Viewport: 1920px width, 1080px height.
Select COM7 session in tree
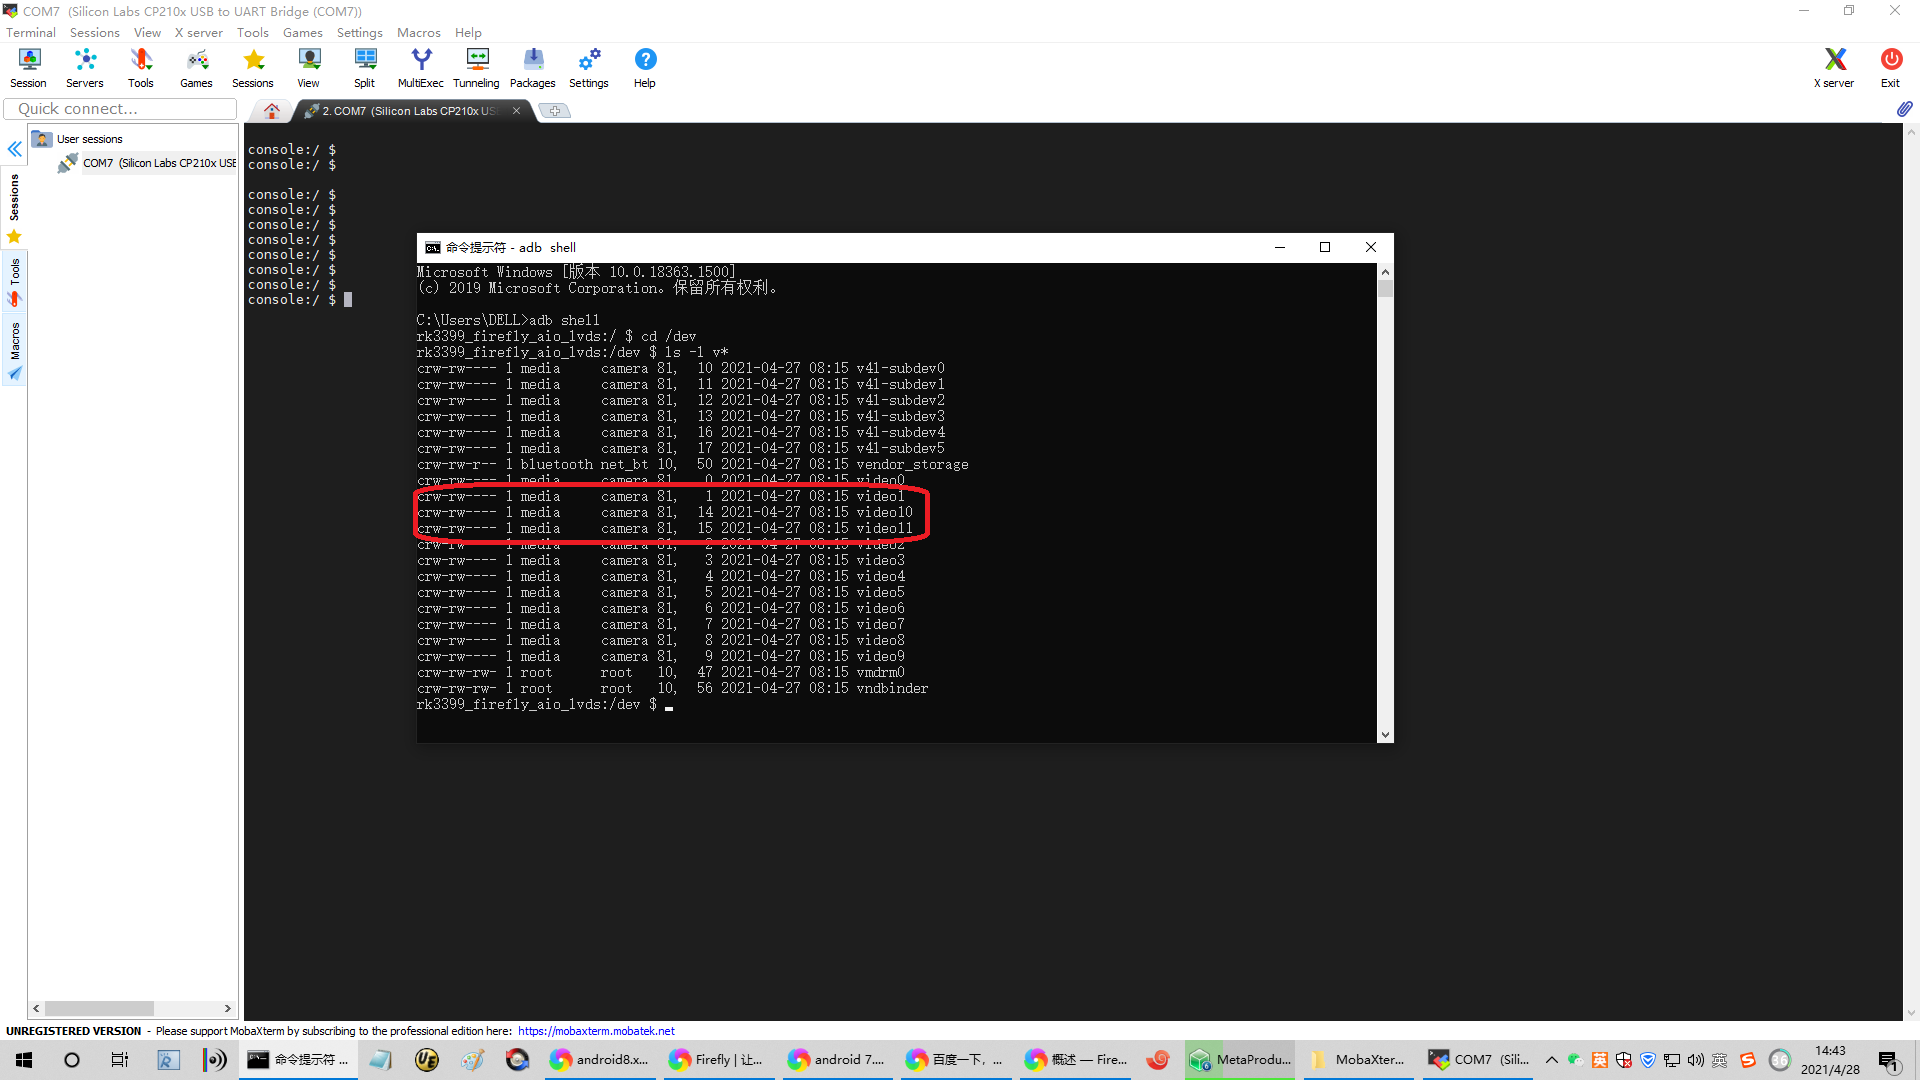(158, 163)
